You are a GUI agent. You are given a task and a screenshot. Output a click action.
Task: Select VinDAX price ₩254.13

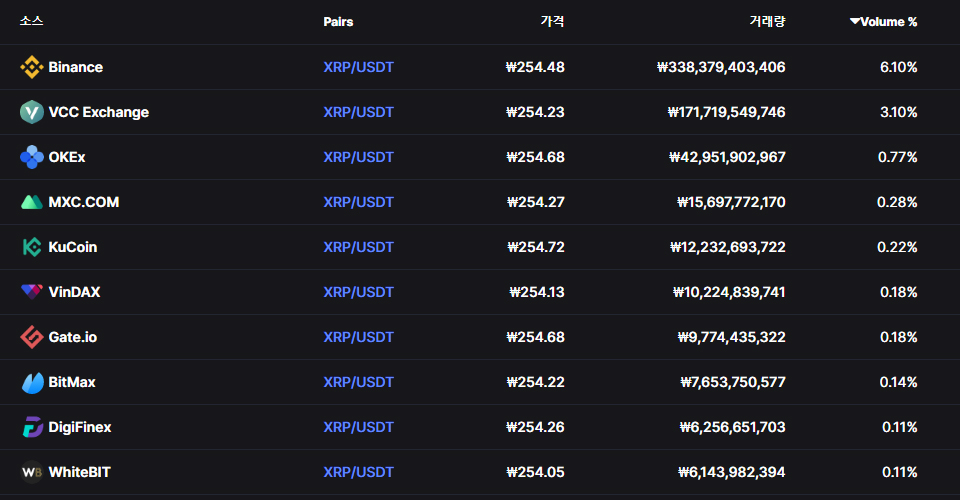pos(537,292)
